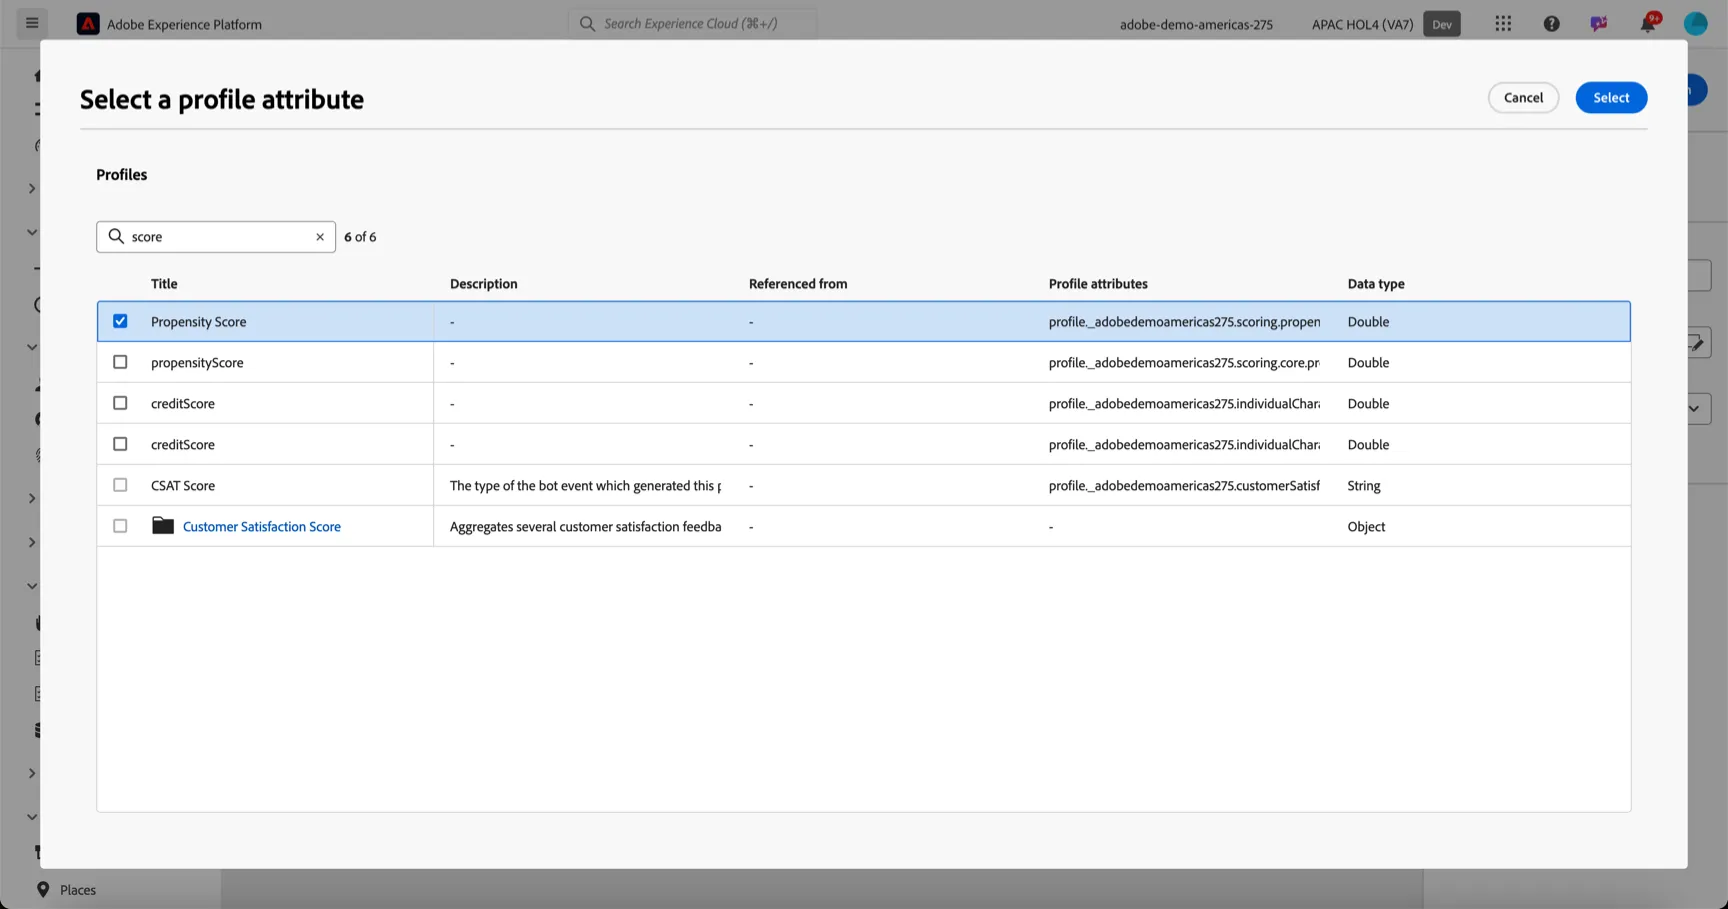Click the Dev environment badge
The height and width of the screenshot is (909, 1728).
coord(1442,24)
